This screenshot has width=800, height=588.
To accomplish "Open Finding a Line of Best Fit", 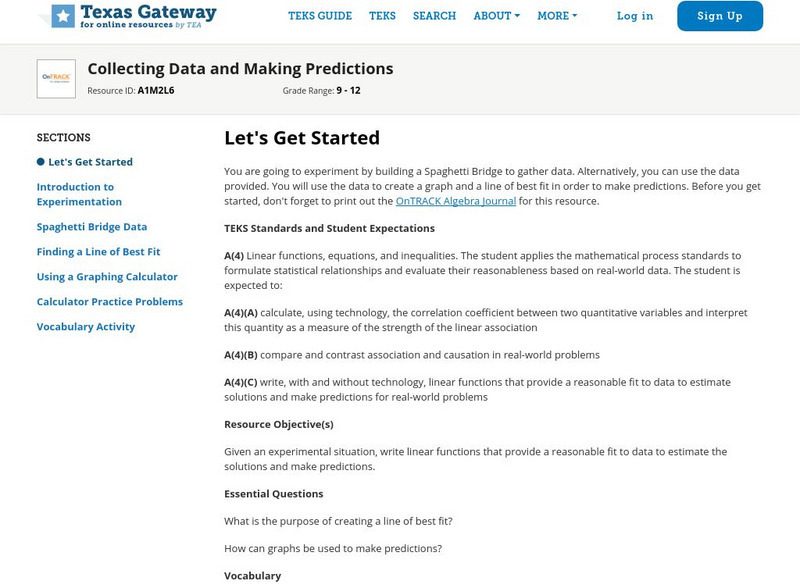I will [x=98, y=252].
